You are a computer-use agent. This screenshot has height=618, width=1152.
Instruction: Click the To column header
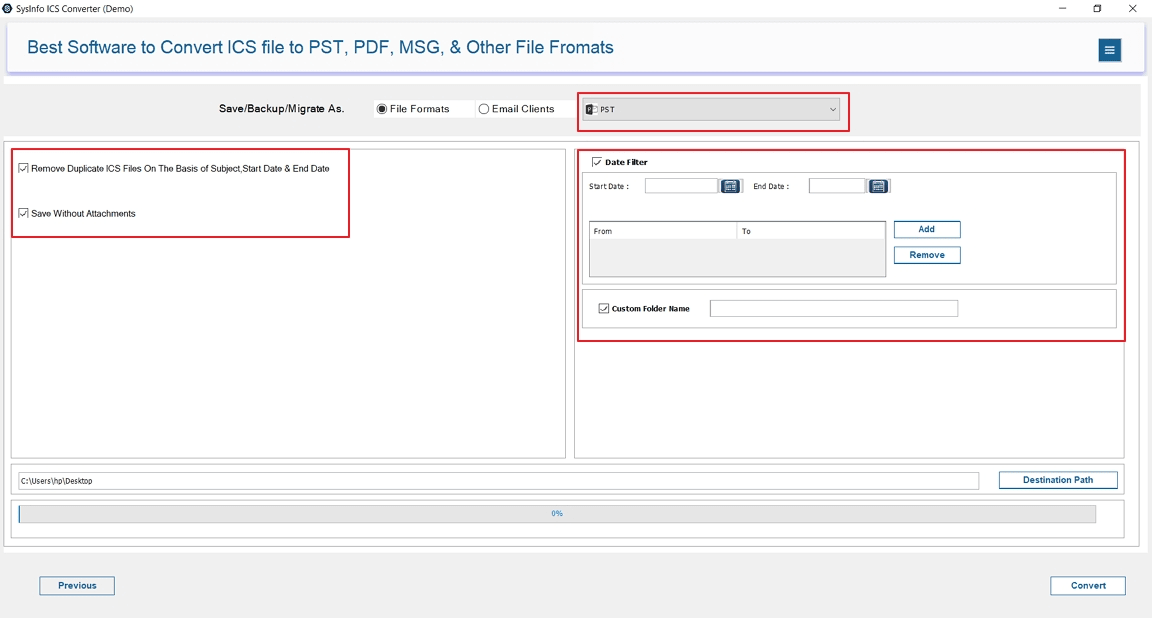click(810, 231)
